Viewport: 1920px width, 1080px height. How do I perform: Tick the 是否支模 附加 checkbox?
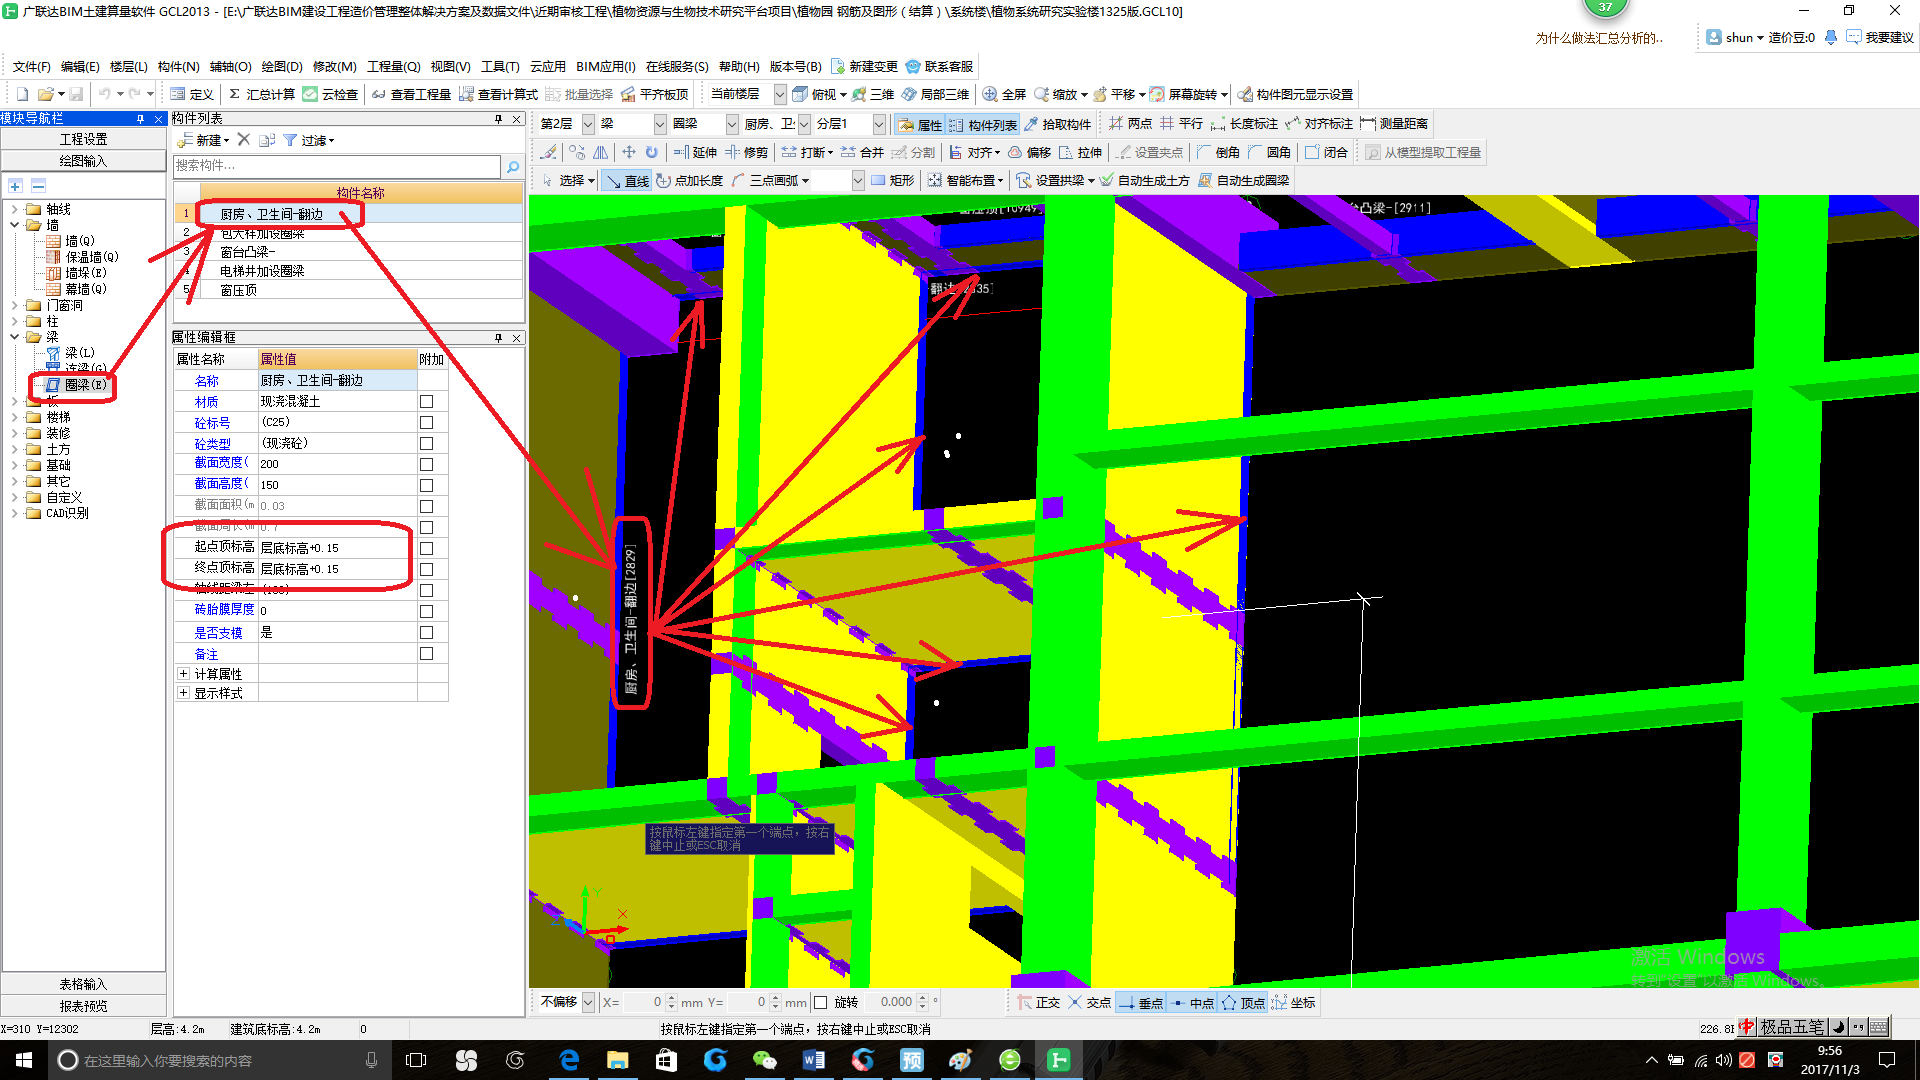pos(426,633)
